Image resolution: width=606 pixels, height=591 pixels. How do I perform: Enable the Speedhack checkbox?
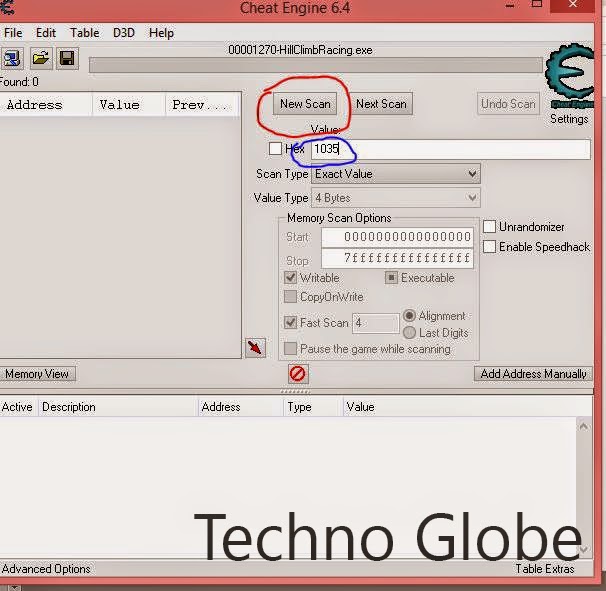tap(489, 247)
